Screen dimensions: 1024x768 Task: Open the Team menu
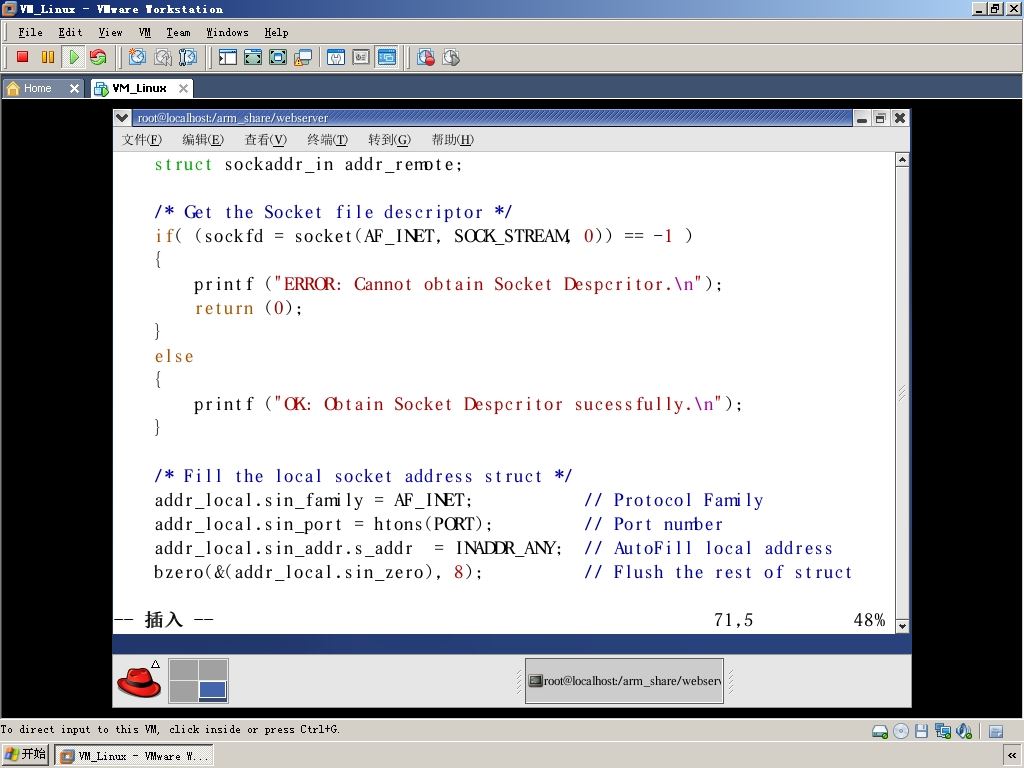[x=178, y=33]
